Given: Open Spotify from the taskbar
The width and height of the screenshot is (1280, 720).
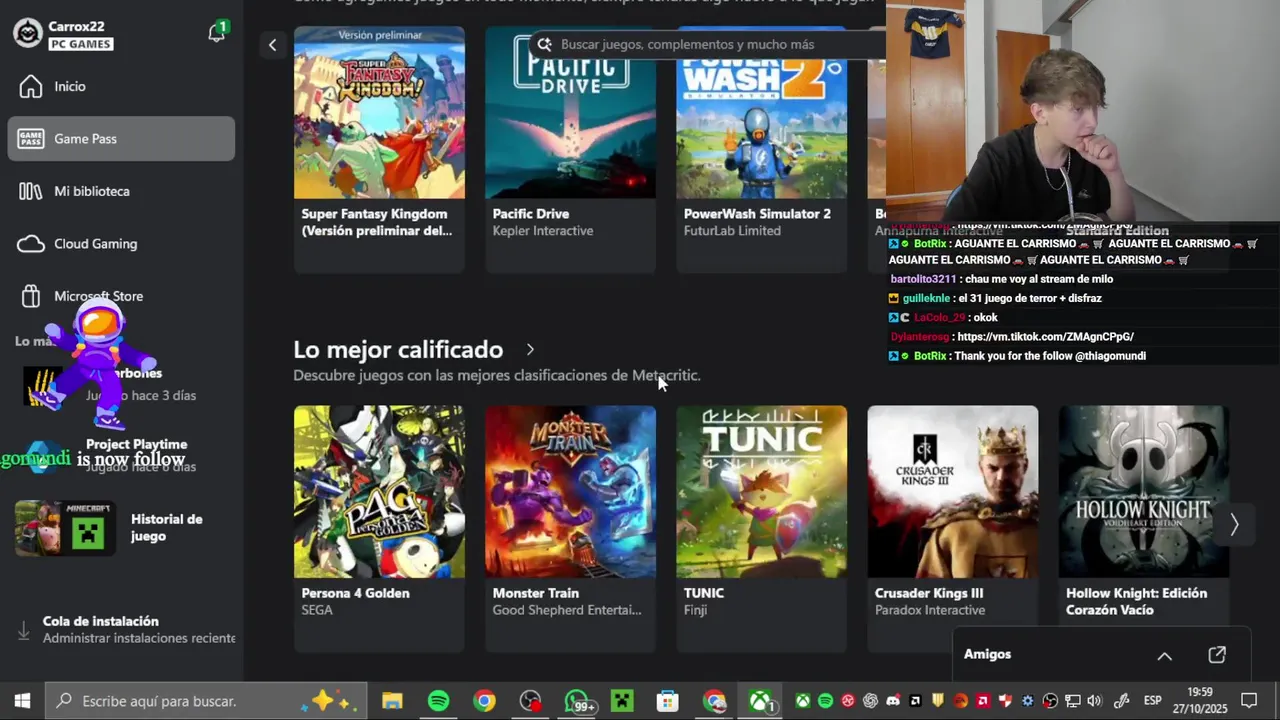Looking at the screenshot, I should point(438,701).
